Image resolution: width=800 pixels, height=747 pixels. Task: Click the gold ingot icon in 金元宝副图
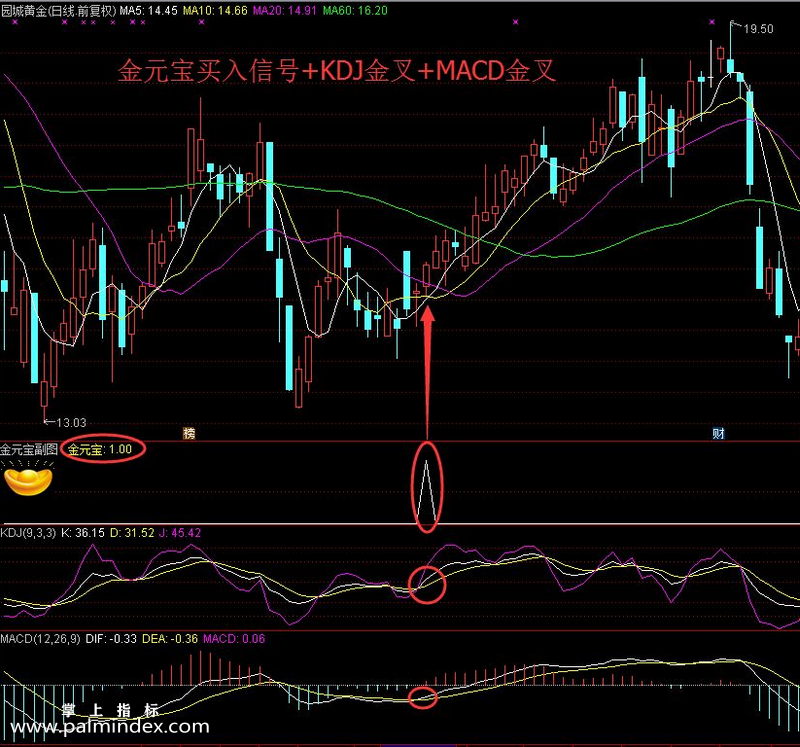click(x=28, y=478)
